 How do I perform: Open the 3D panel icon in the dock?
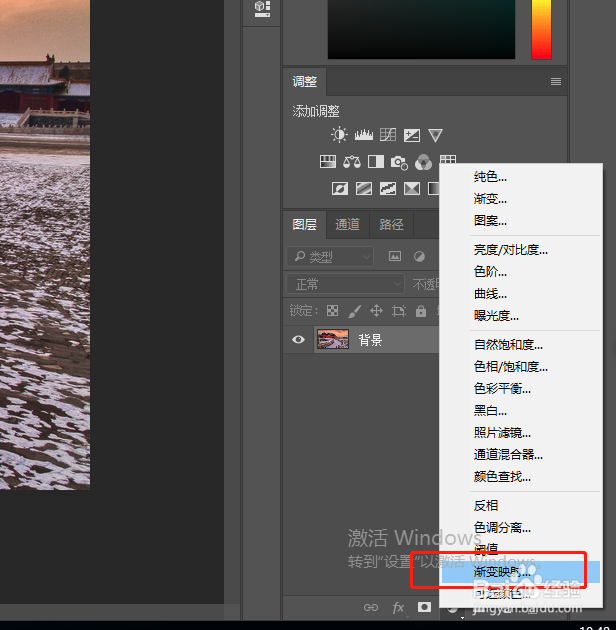pyautogui.click(x=262, y=9)
